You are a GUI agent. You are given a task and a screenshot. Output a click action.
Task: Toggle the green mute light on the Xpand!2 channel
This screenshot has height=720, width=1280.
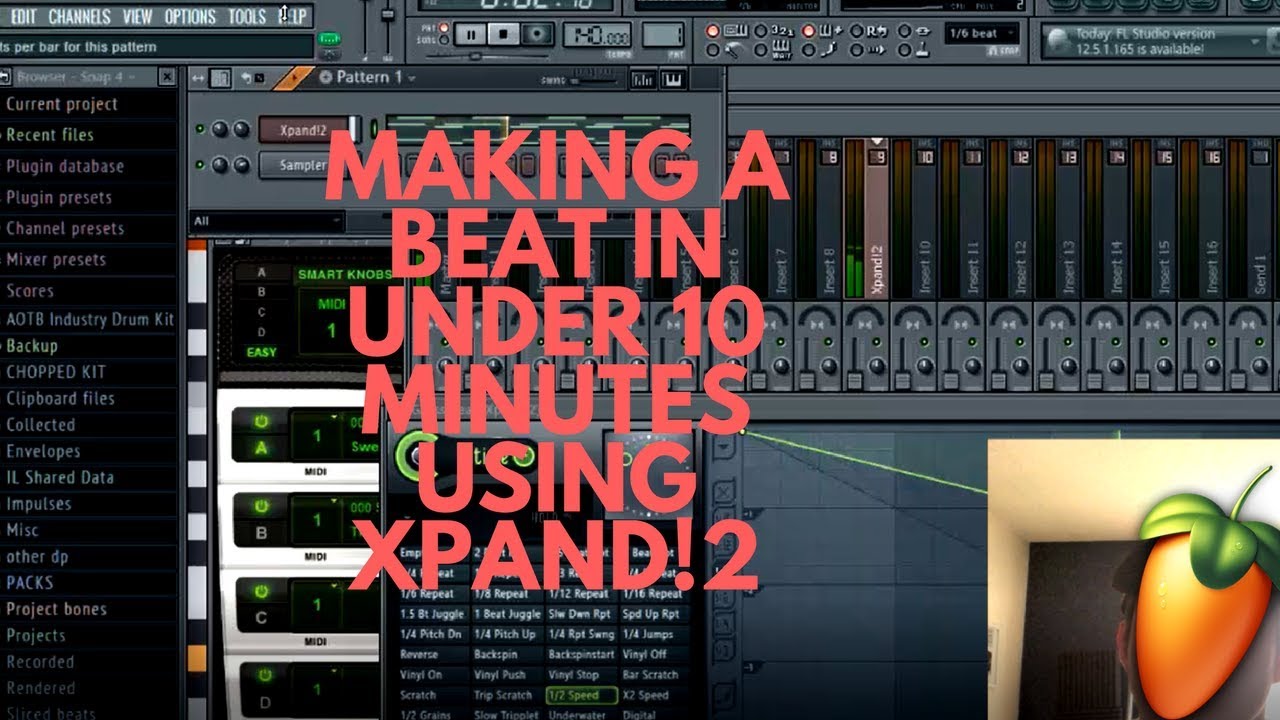[x=200, y=128]
